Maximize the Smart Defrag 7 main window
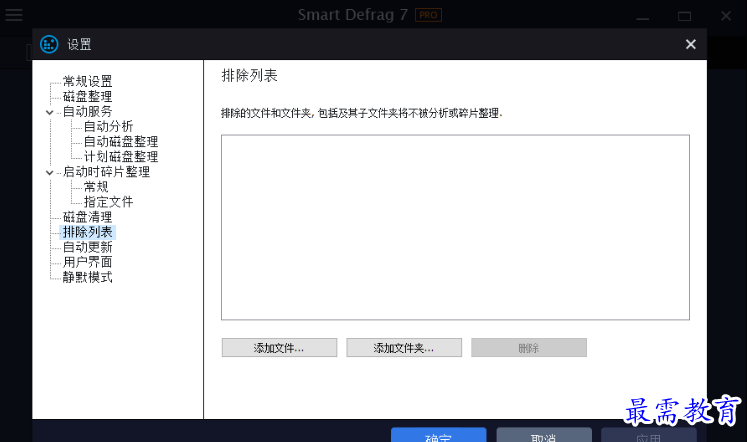Screen dimensions: 747x442 pos(685,16)
